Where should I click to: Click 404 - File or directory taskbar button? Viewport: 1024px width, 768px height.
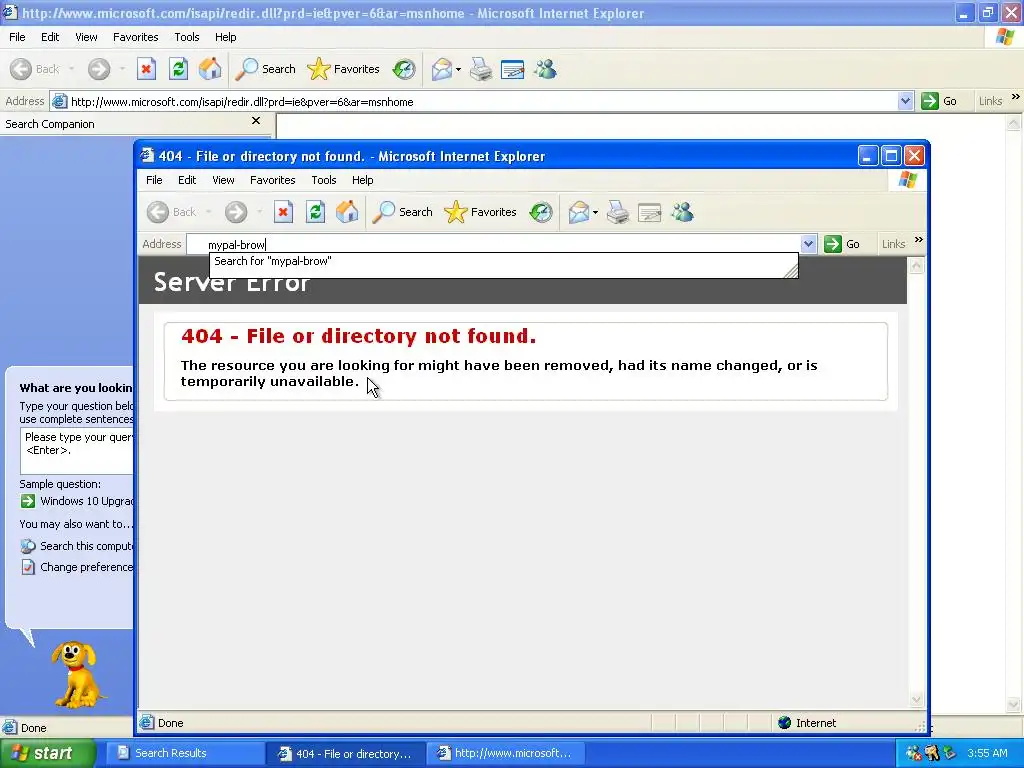pyautogui.click(x=345, y=754)
